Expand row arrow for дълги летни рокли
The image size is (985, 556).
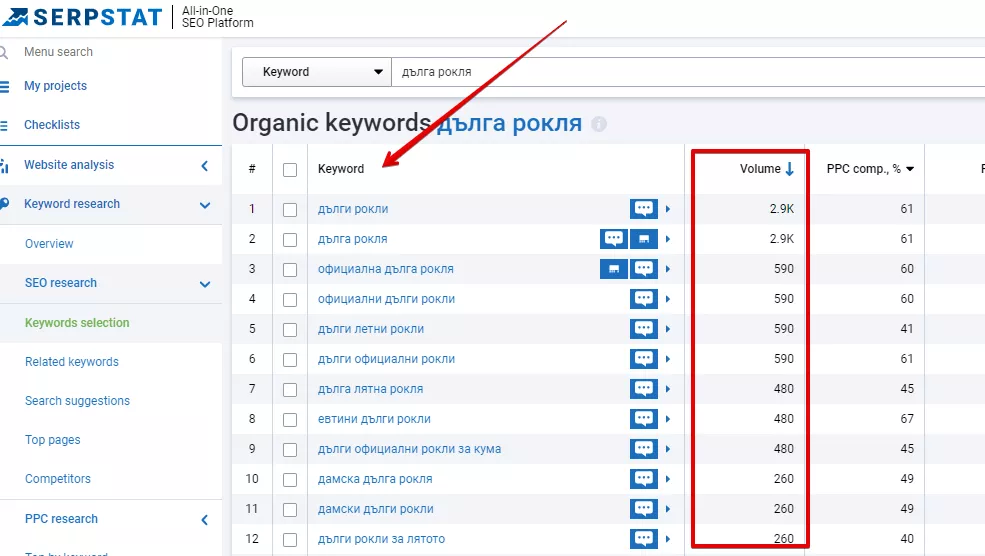(x=667, y=329)
